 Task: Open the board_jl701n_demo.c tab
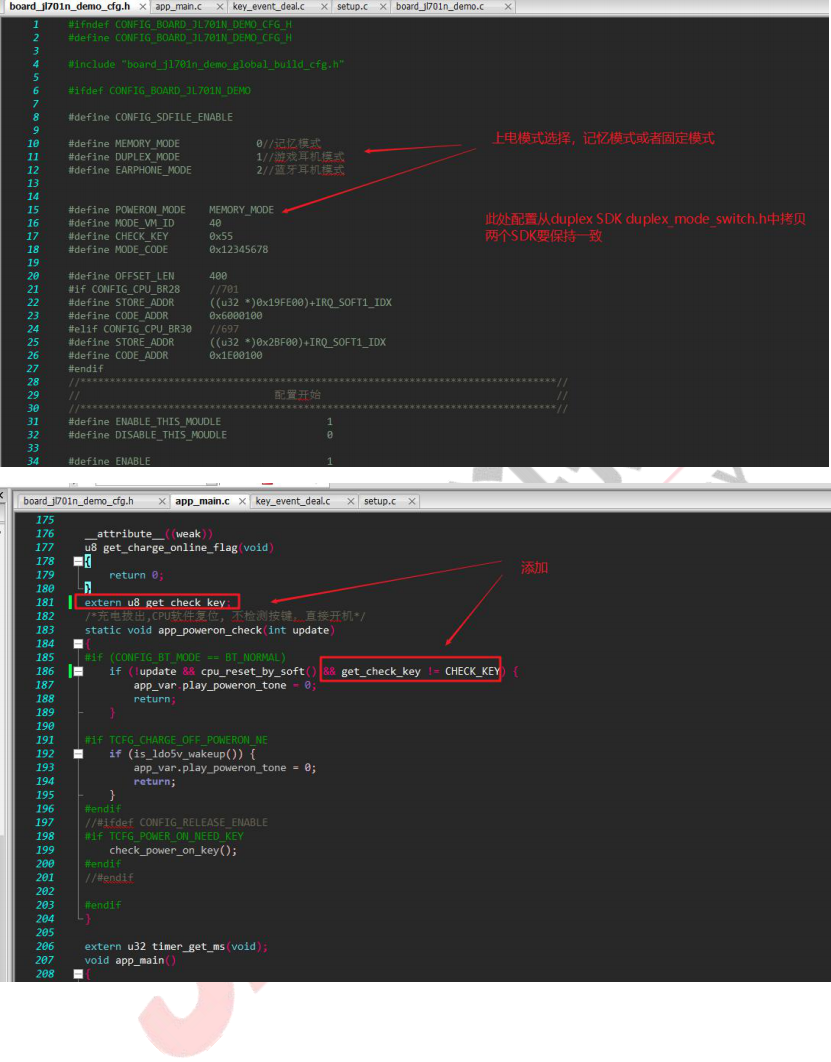[440, 7]
